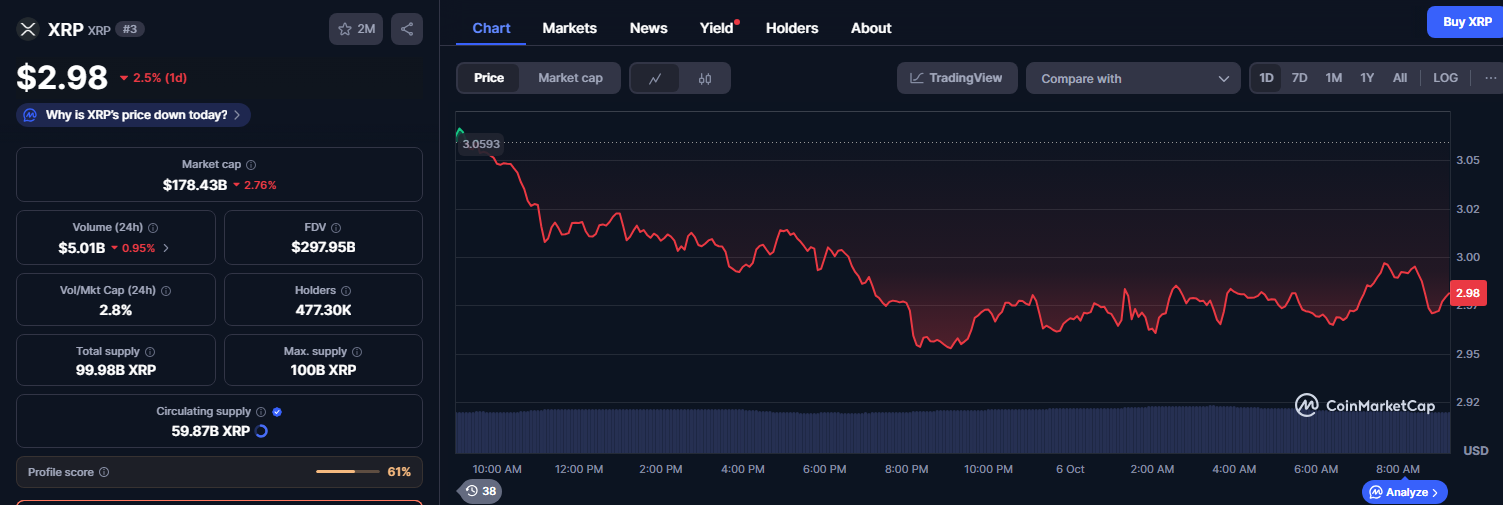Toggle chart to Price view

point(489,78)
